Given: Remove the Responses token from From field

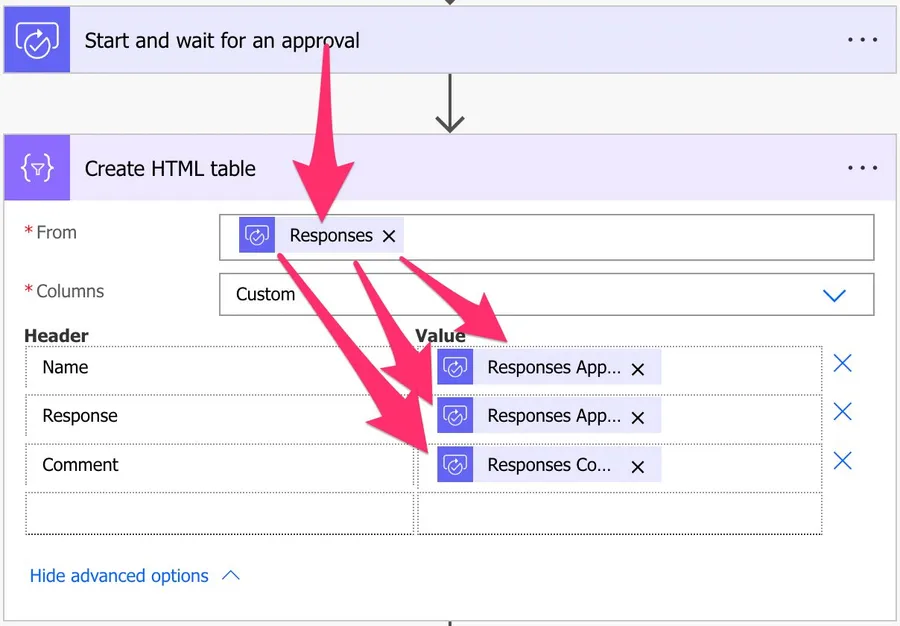Looking at the screenshot, I should pyautogui.click(x=389, y=236).
